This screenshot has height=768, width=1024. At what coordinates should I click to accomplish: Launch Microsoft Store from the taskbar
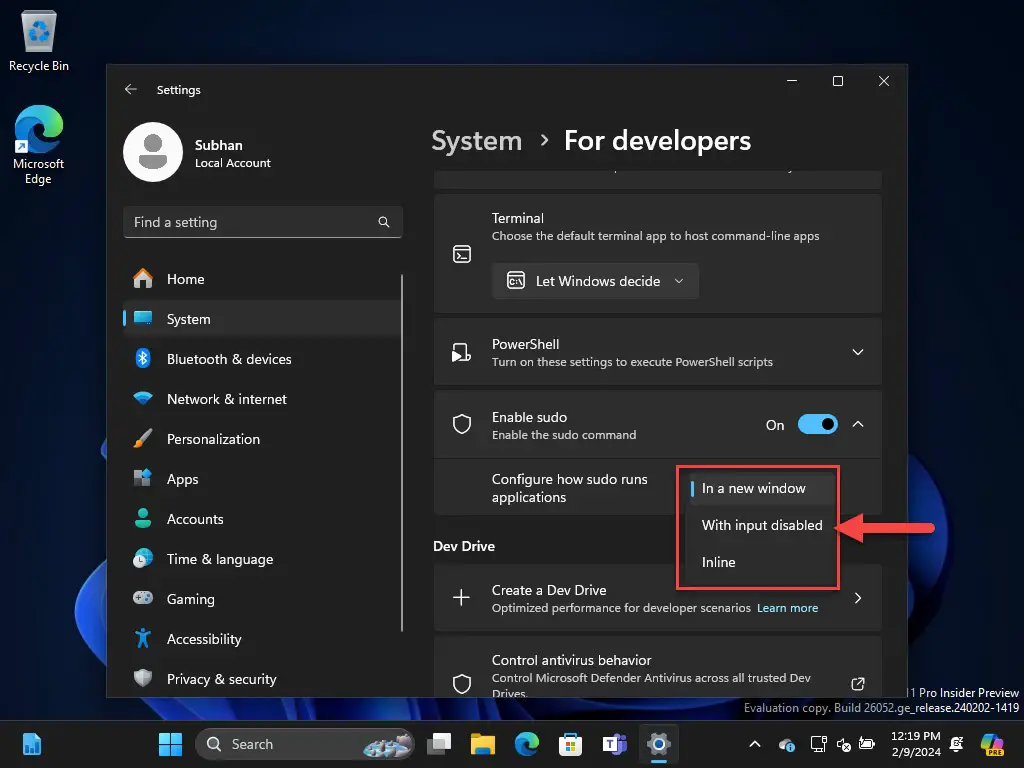(570, 744)
